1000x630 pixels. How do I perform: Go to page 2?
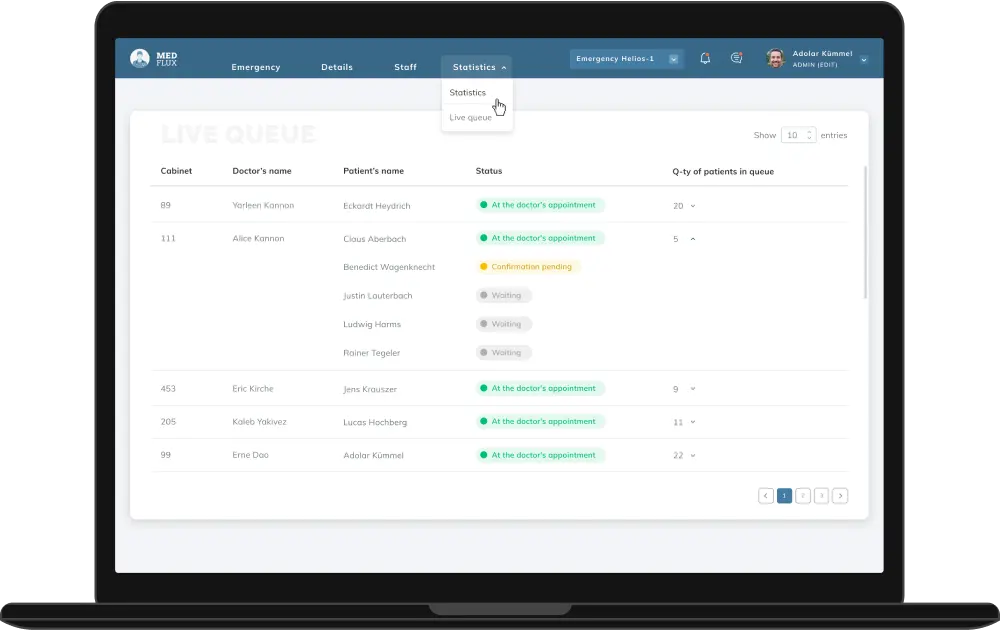point(803,495)
